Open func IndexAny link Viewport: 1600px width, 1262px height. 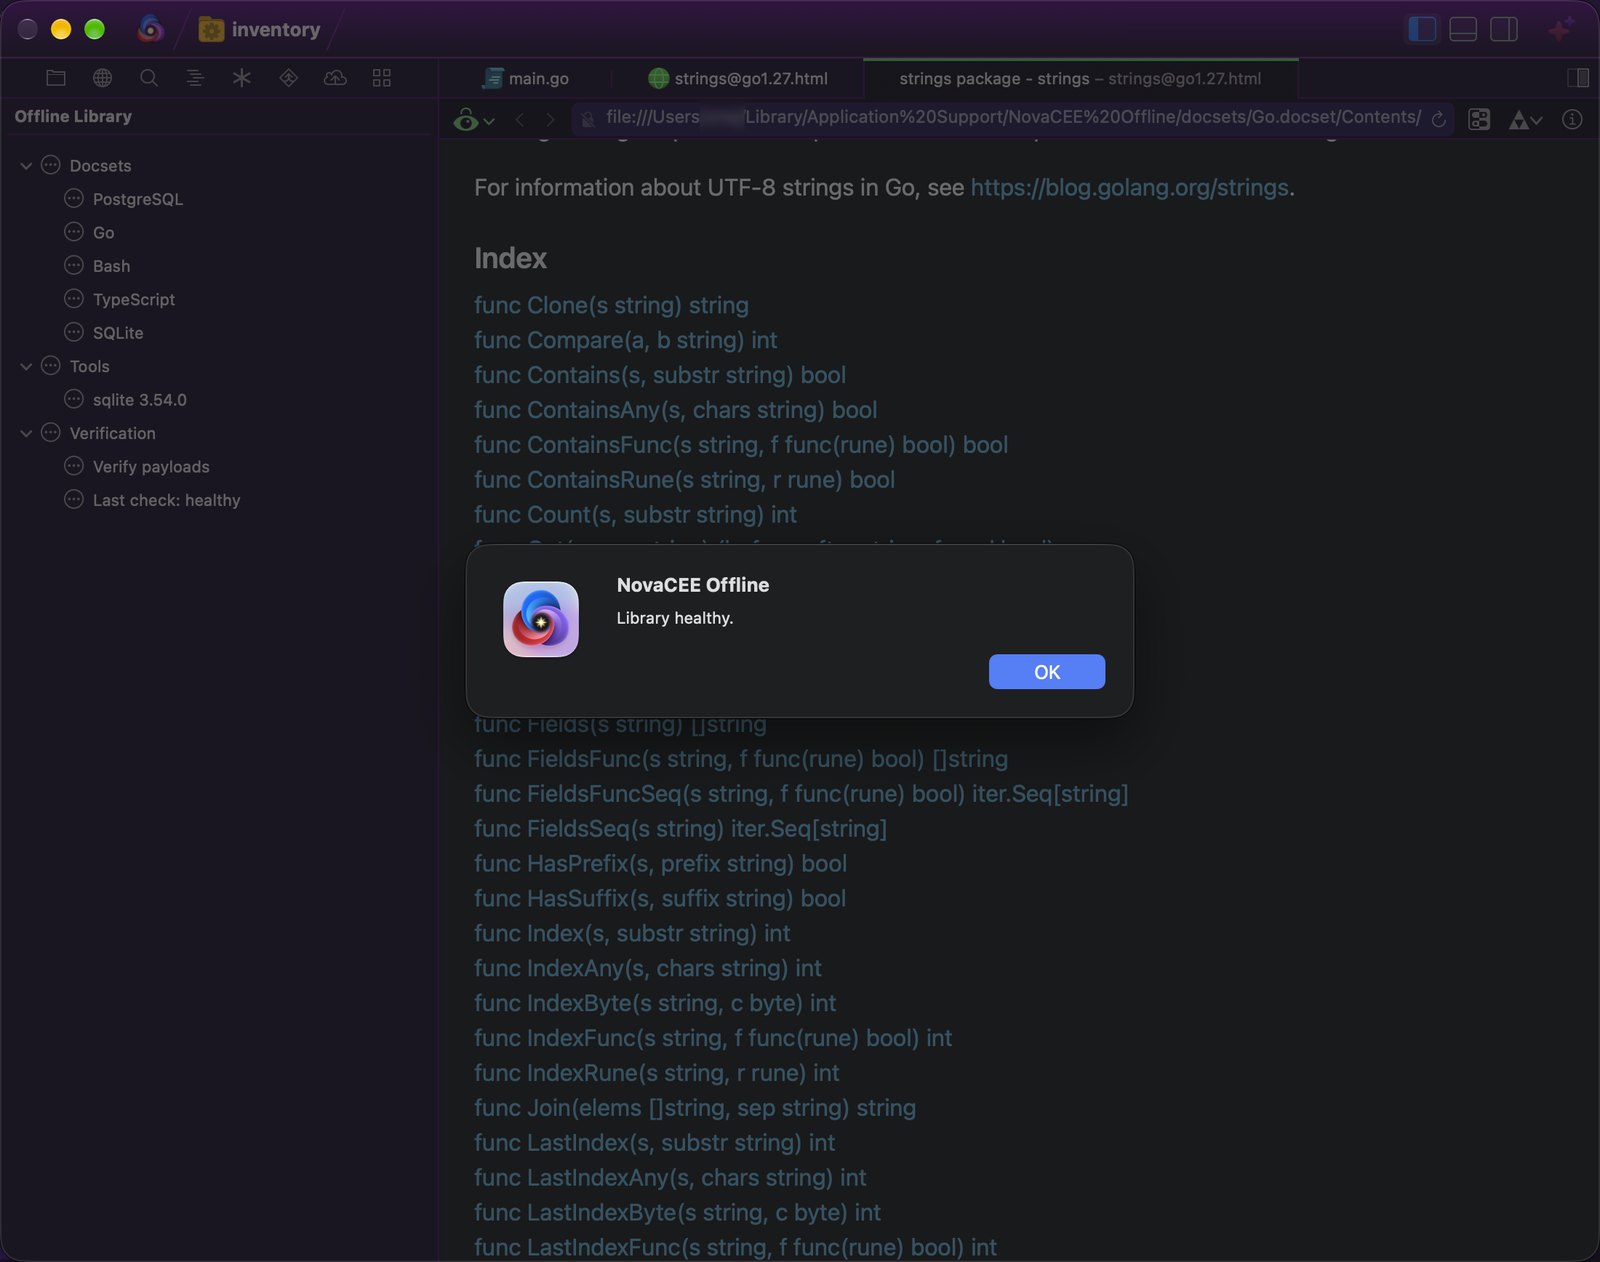coord(648,969)
